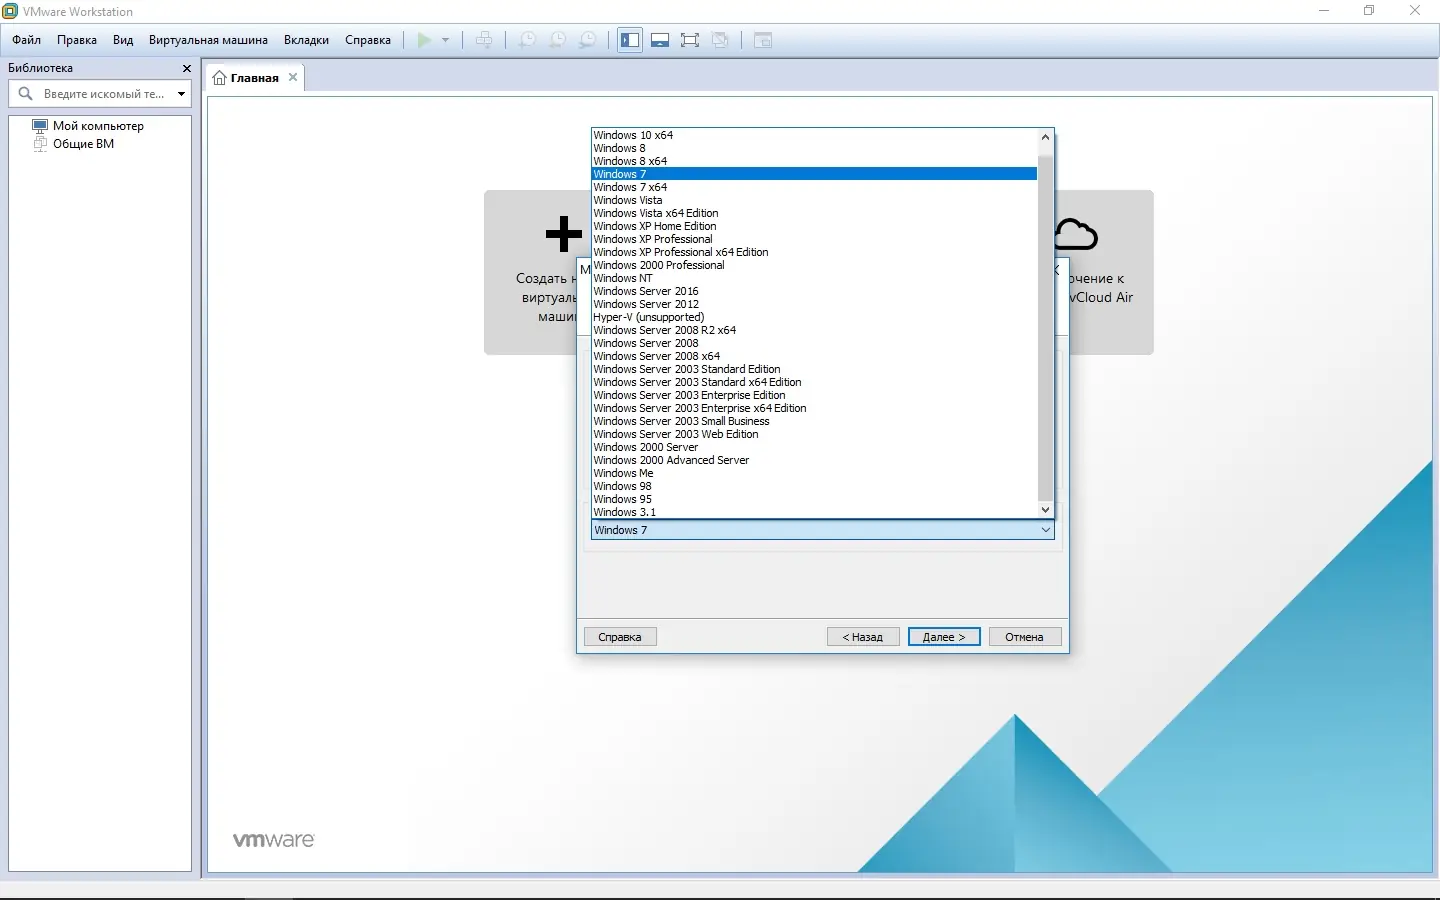This screenshot has width=1440, height=900.
Task: Open the Вид menu
Action: point(123,40)
